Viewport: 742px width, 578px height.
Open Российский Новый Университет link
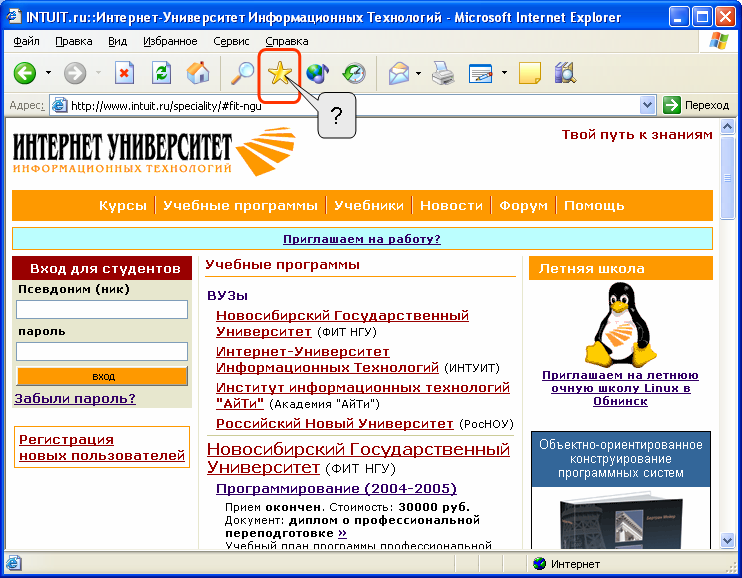click(335, 423)
